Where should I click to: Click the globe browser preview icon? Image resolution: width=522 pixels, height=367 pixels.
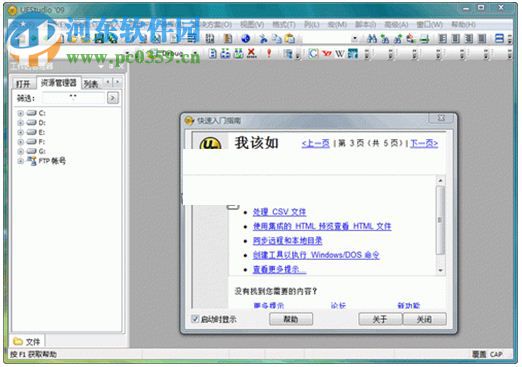246,39
